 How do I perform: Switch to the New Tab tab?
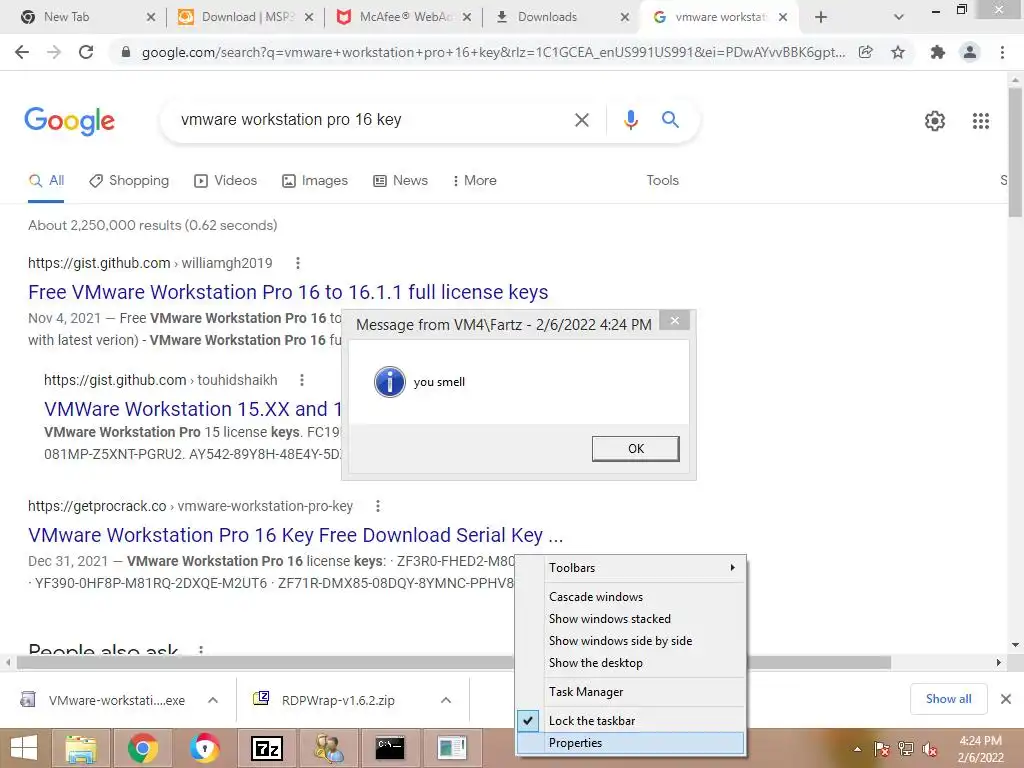coord(85,17)
